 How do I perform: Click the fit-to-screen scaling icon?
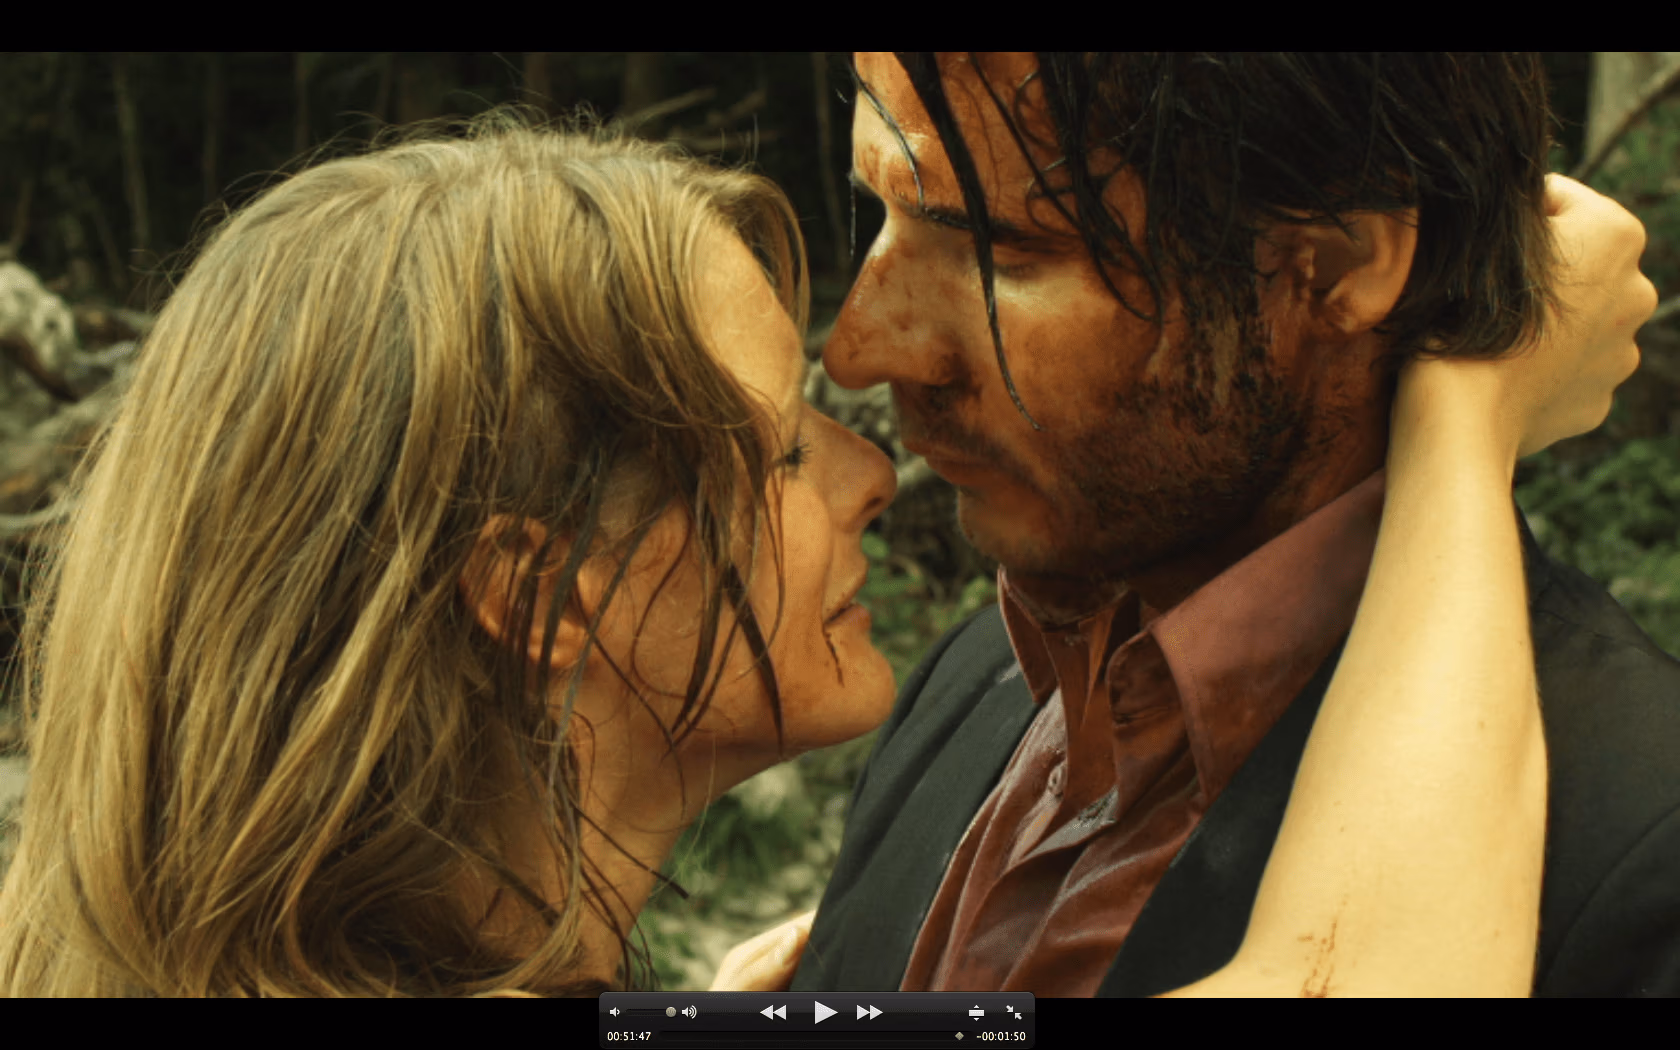point(976,1012)
